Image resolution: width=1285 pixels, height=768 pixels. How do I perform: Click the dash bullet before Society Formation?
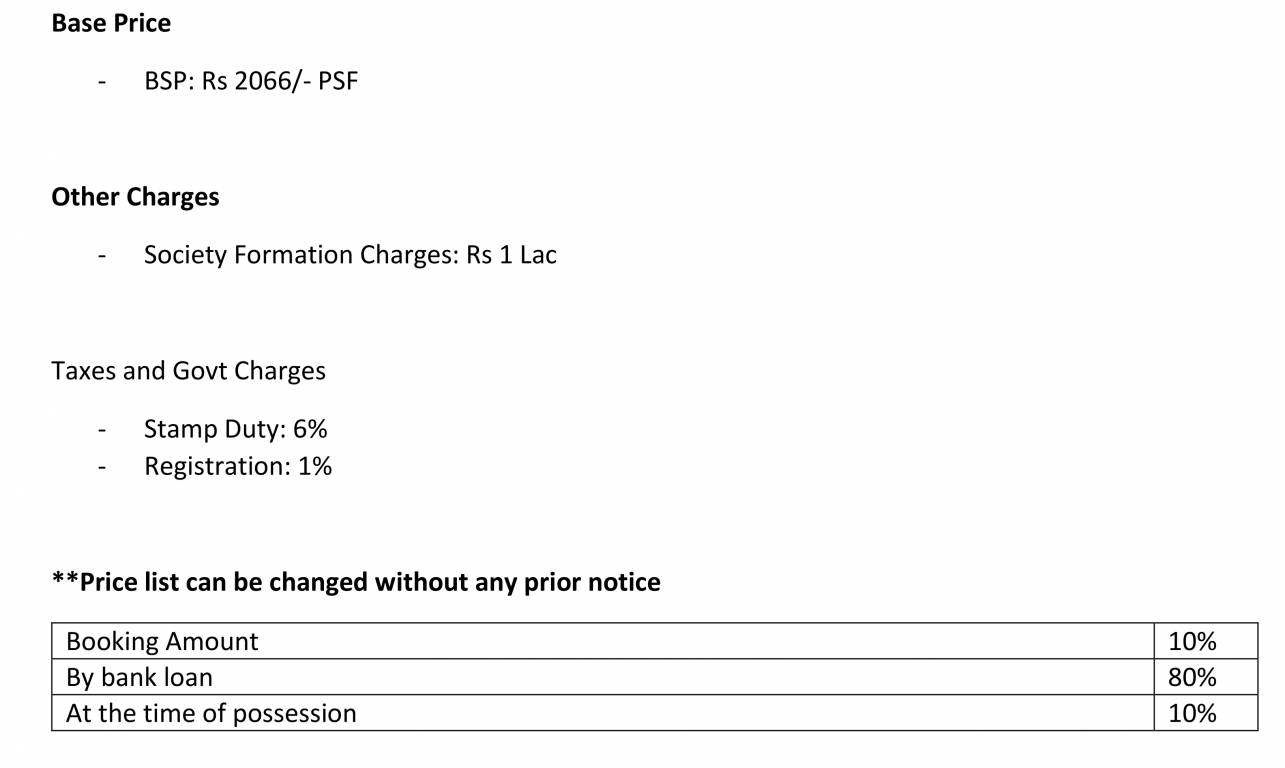[102, 257]
